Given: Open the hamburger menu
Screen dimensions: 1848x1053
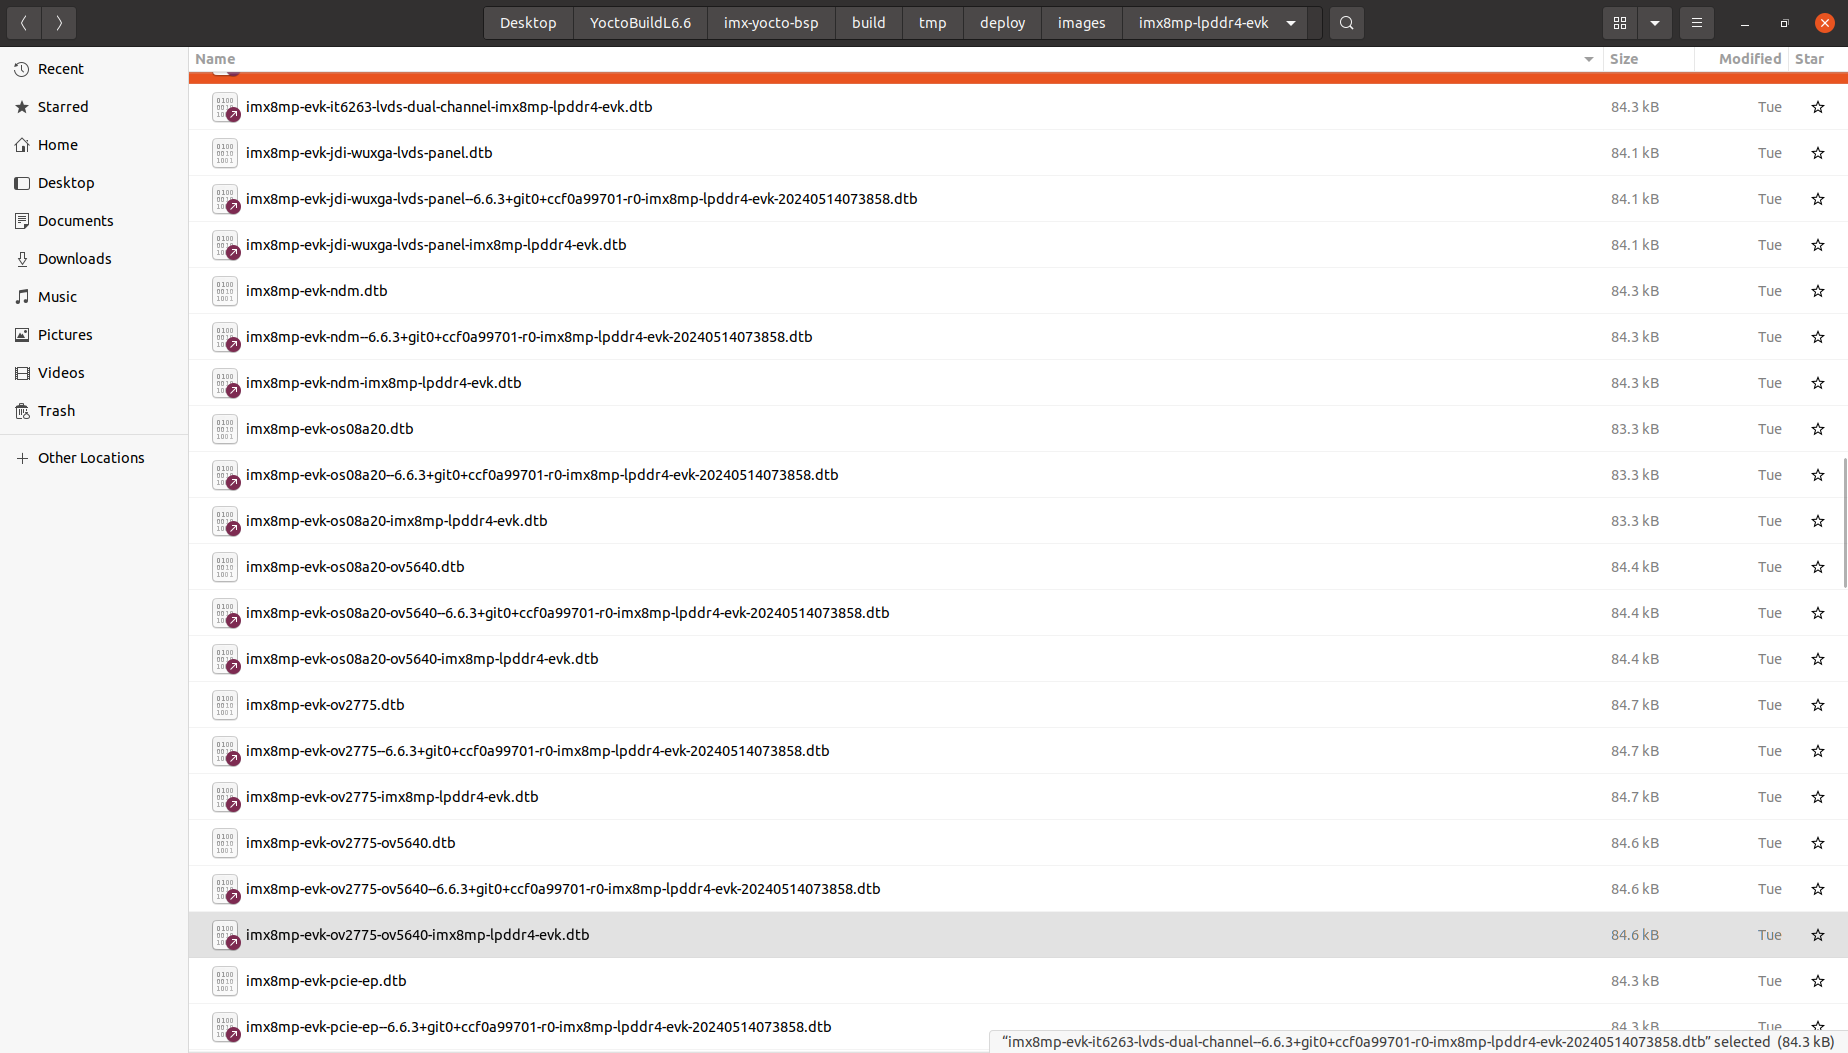Looking at the screenshot, I should point(1696,22).
